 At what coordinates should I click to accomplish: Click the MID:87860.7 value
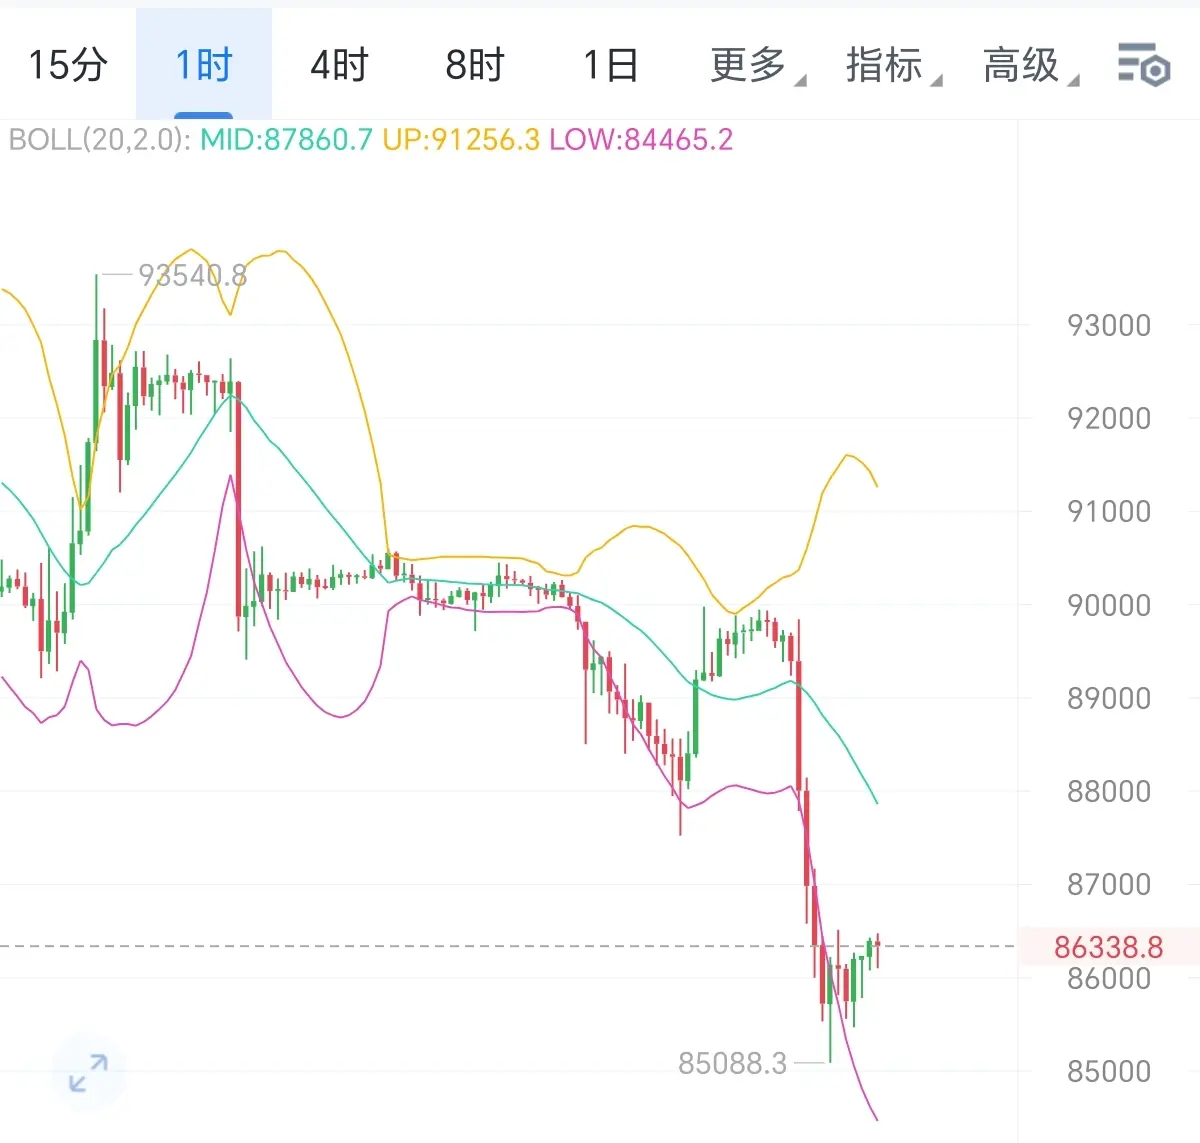point(286,139)
